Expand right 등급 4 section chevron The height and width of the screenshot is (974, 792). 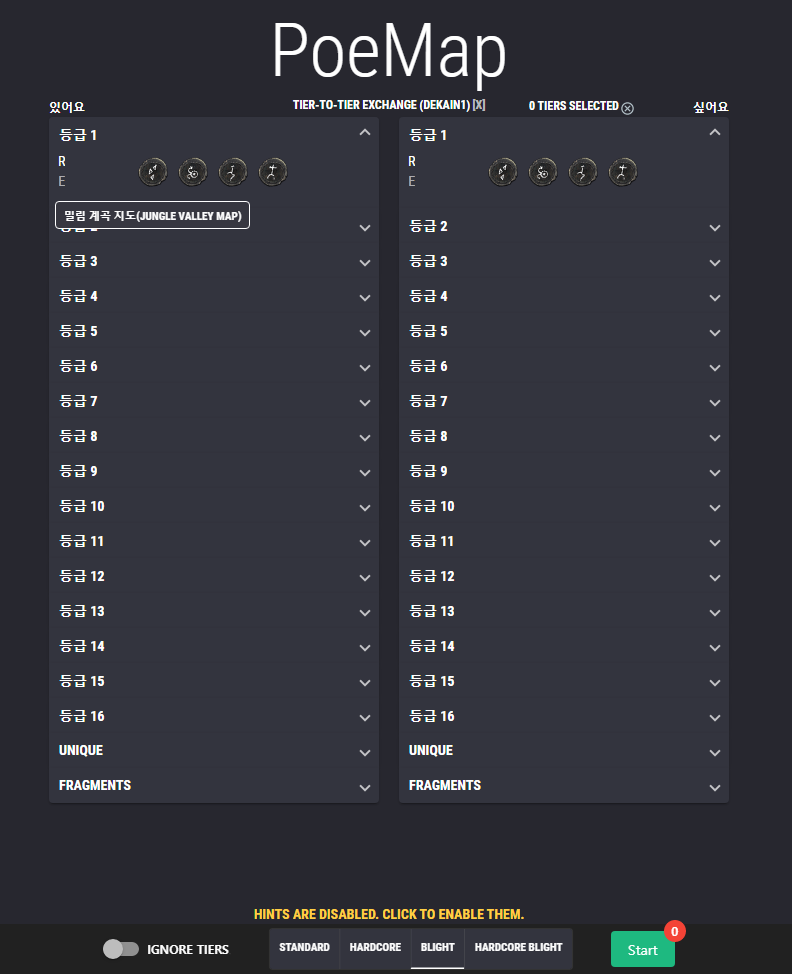pos(715,298)
